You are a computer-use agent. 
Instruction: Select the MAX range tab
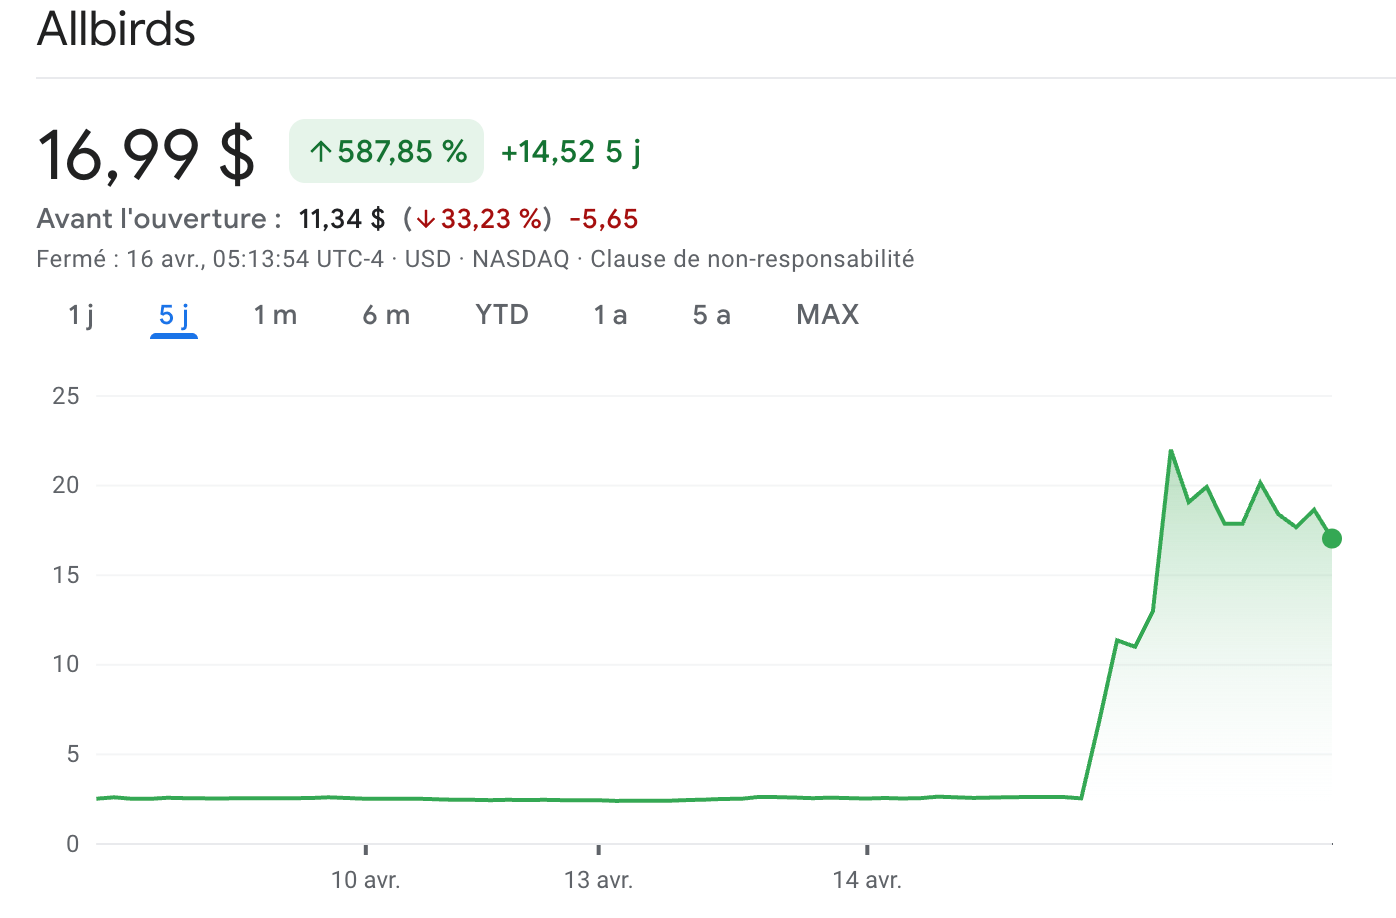[x=827, y=315]
